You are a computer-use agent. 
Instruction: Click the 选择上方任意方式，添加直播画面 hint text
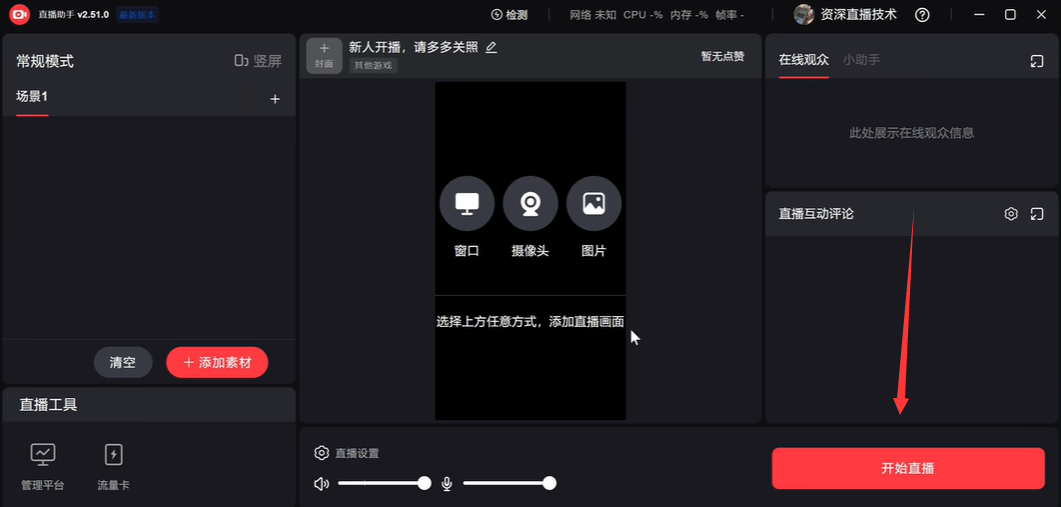point(530,322)
